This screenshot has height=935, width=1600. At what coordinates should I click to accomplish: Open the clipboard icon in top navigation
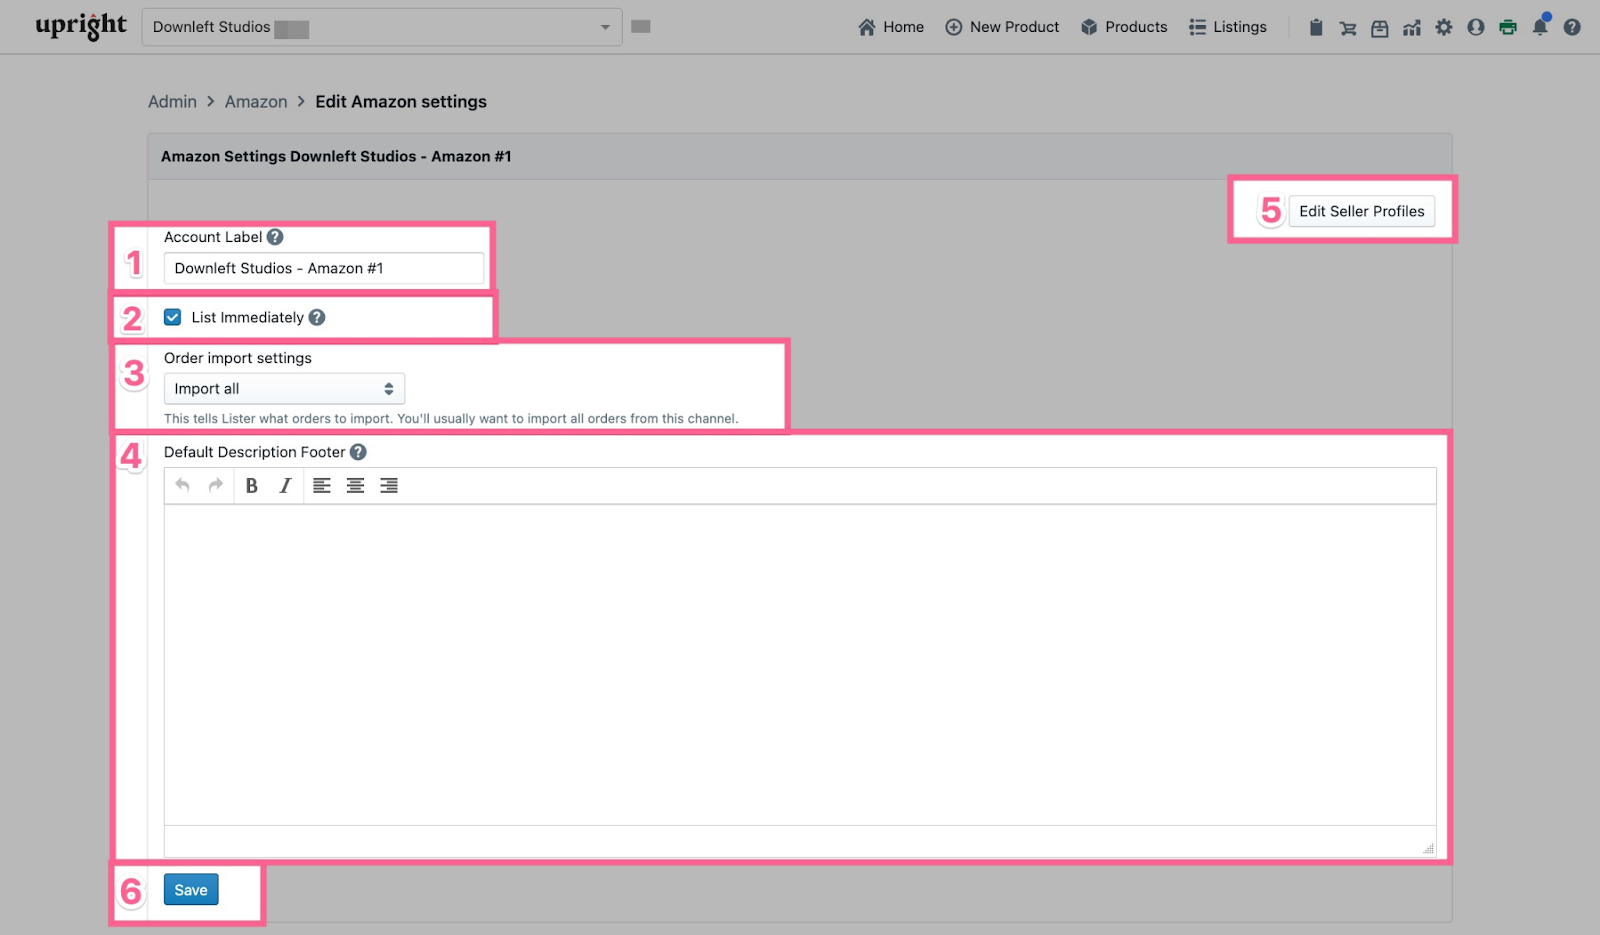[1316, 27]
